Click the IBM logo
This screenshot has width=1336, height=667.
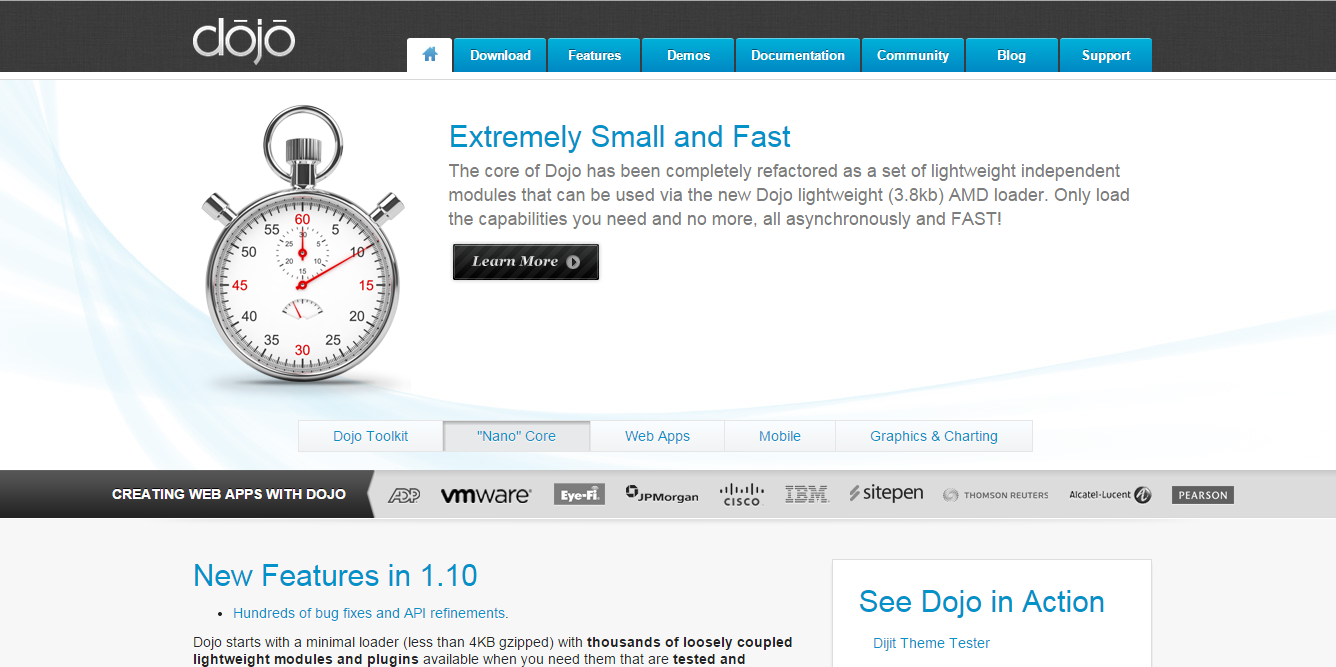tap(806, 494)
